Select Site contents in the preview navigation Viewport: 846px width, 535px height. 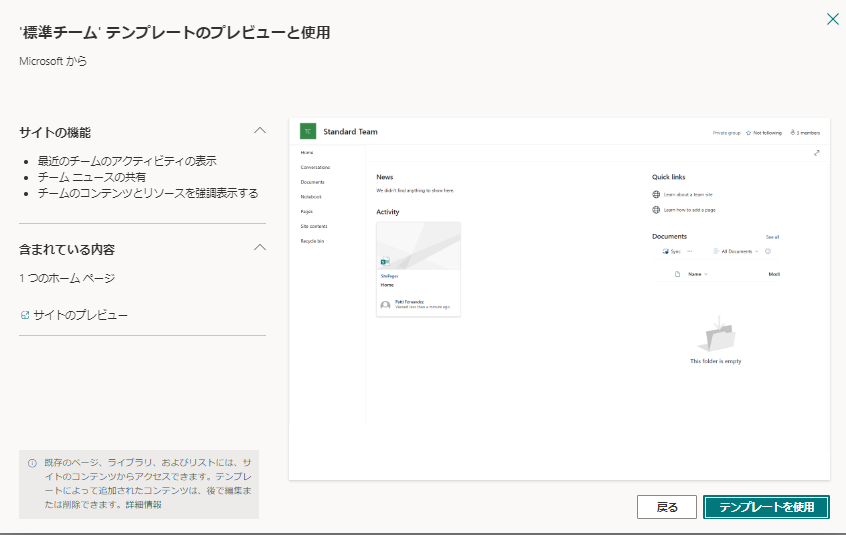point(314,226)
